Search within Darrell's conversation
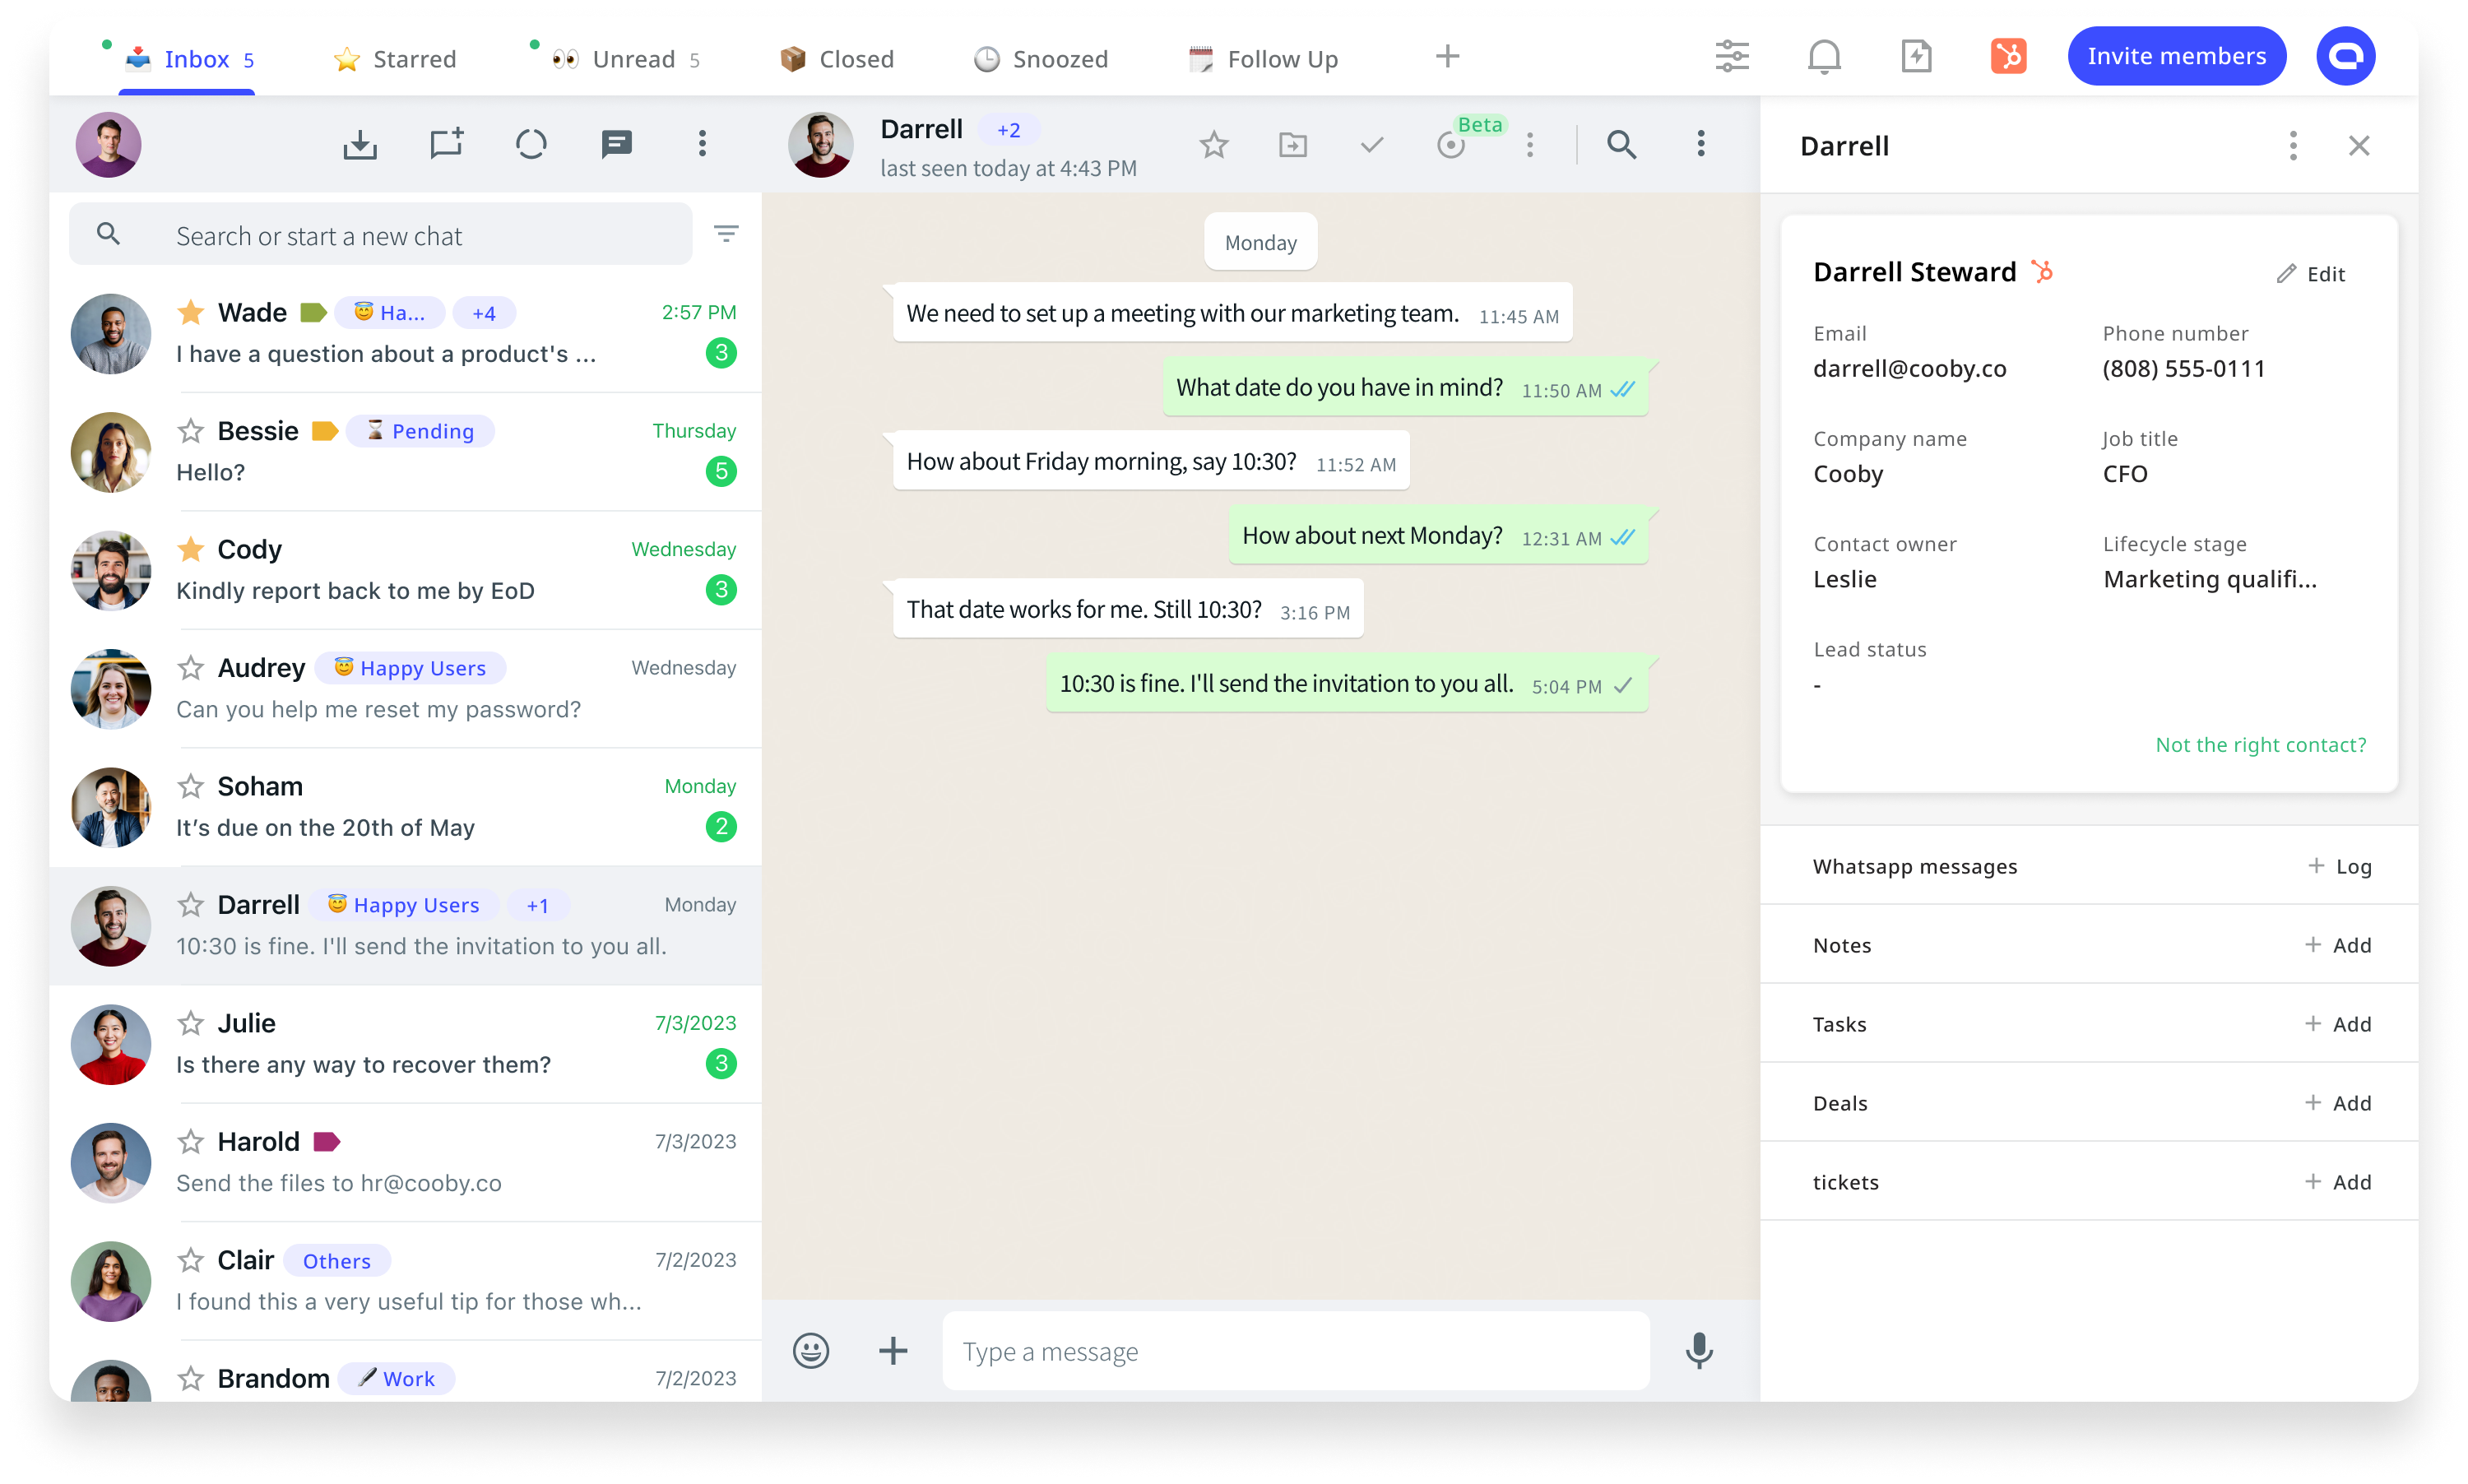Screen dimensions: 2468x1484 1621,145
